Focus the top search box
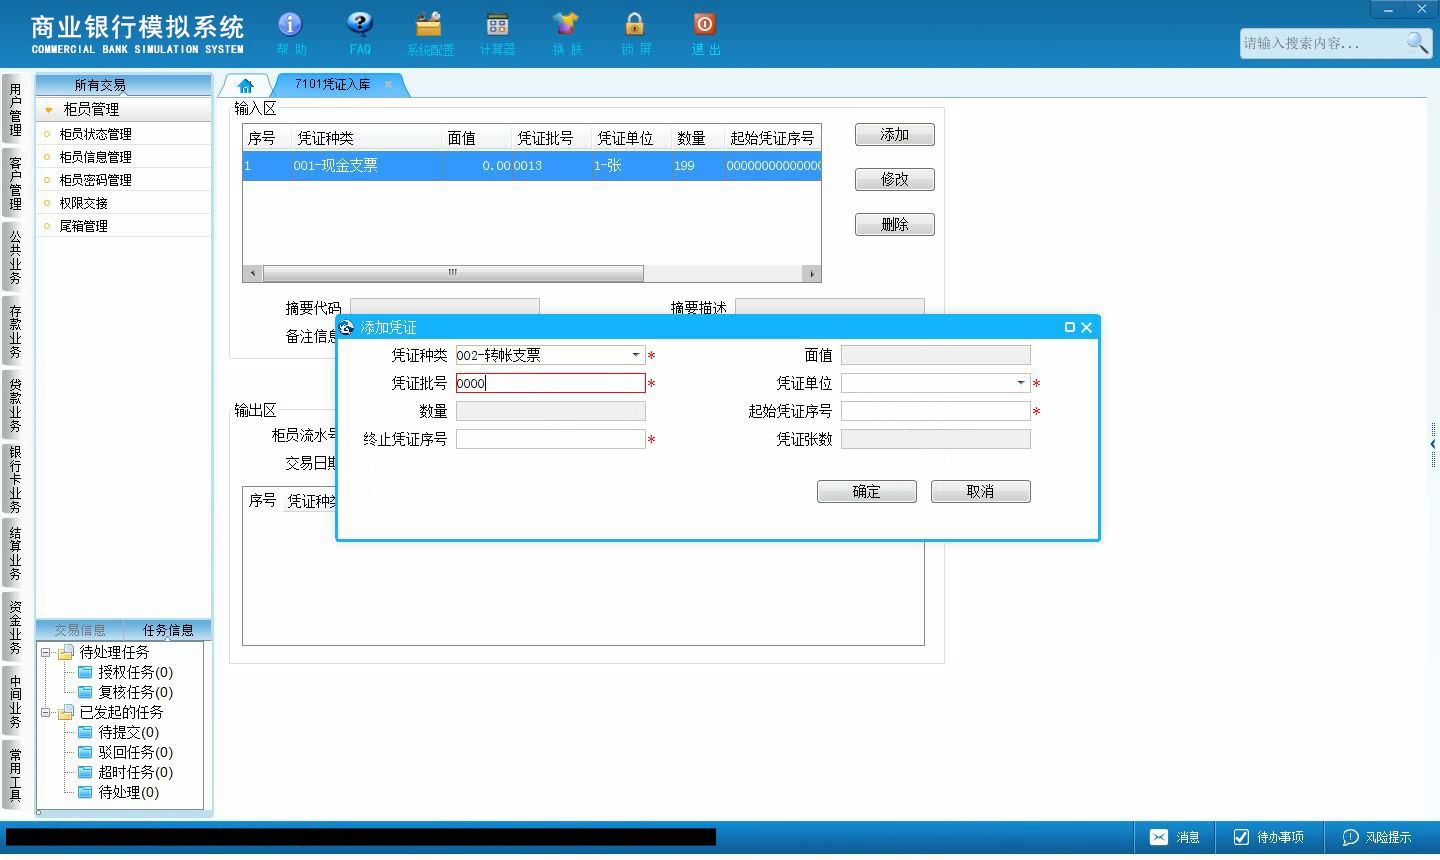The width and height of the screenshot is (1440, 860). click(x=1322, y=43)
